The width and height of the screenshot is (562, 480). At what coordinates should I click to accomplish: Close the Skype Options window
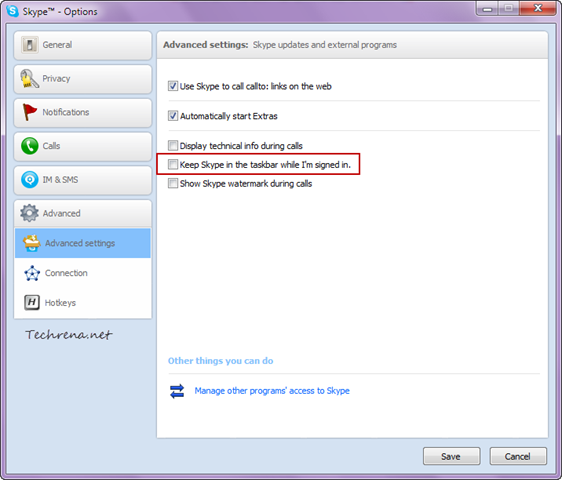pos(538,8)
